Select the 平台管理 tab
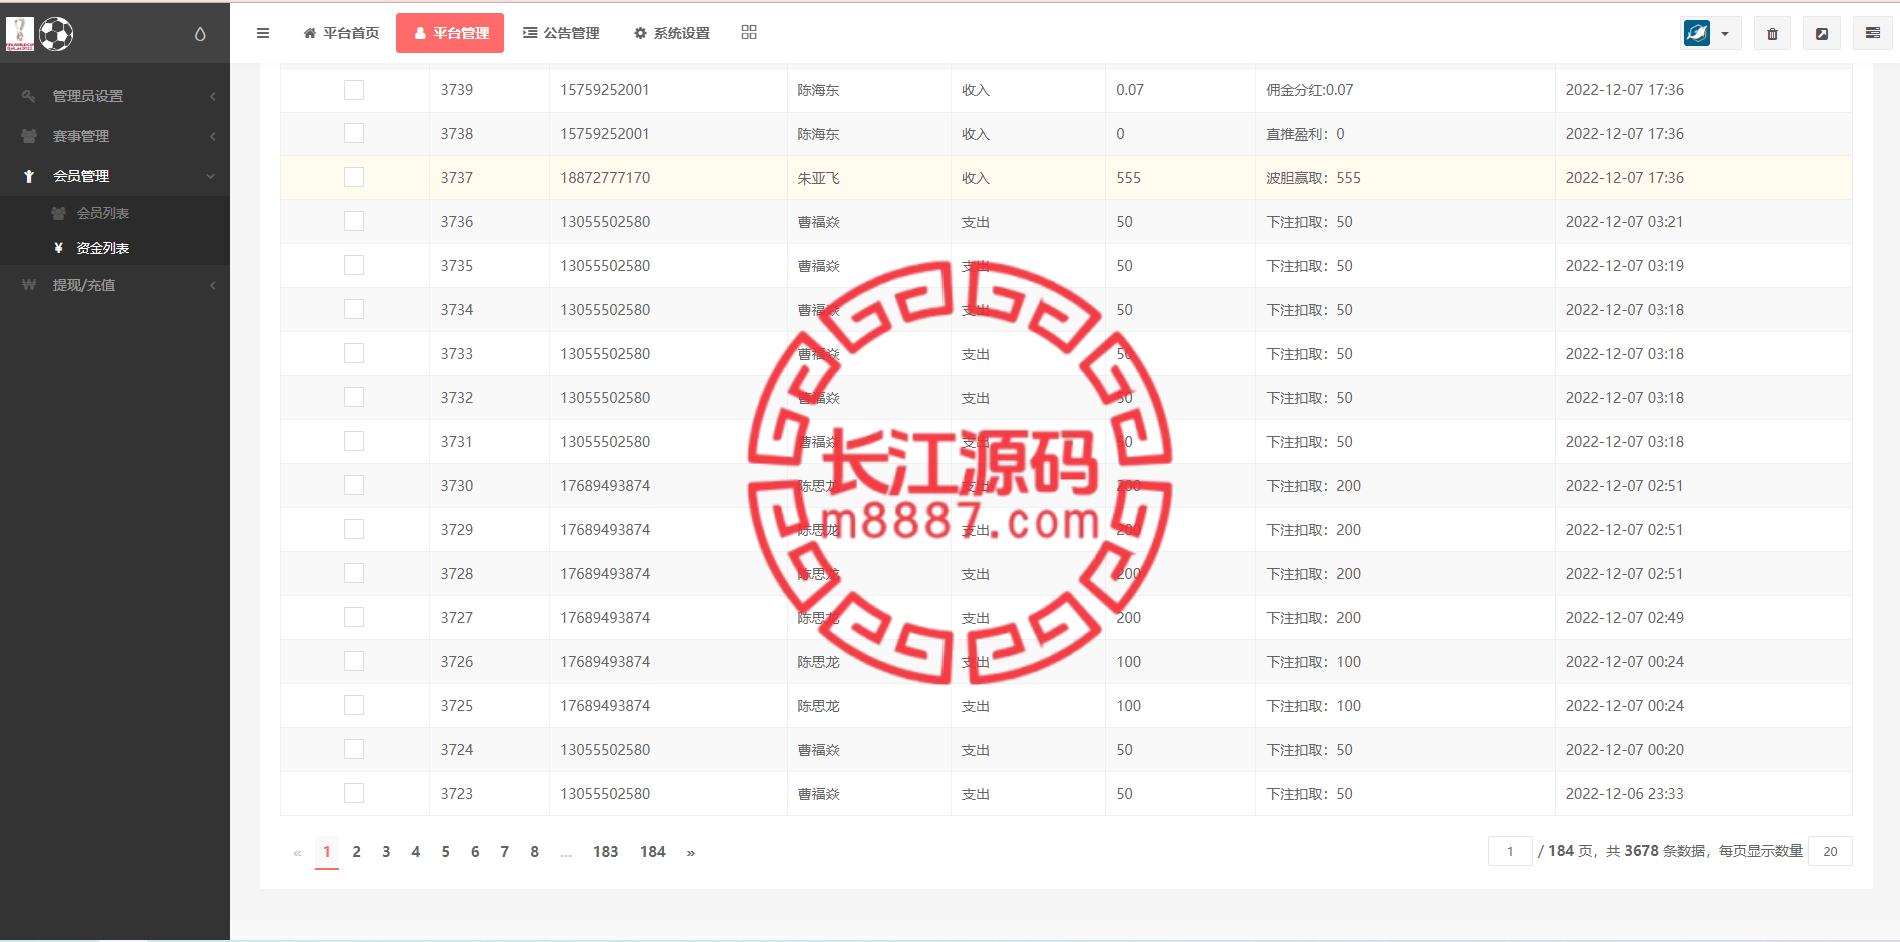Screen dimensions: 1900x942 coord(450,33)
